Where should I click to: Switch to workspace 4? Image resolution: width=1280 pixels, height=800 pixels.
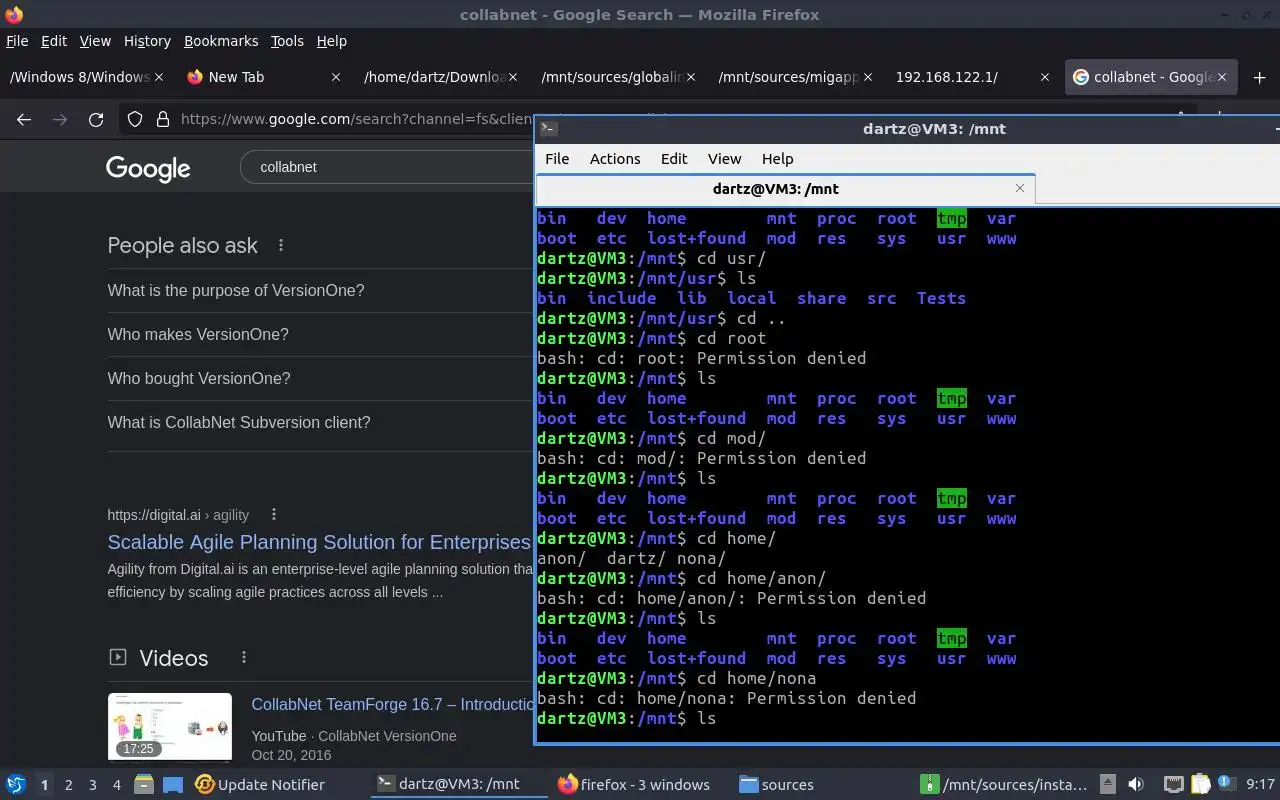point(117,784)
